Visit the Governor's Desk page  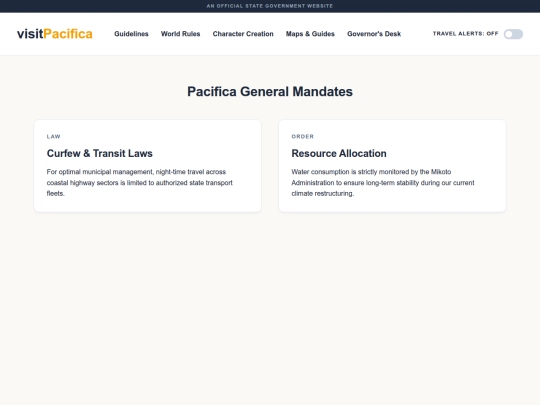pos(374,34)
